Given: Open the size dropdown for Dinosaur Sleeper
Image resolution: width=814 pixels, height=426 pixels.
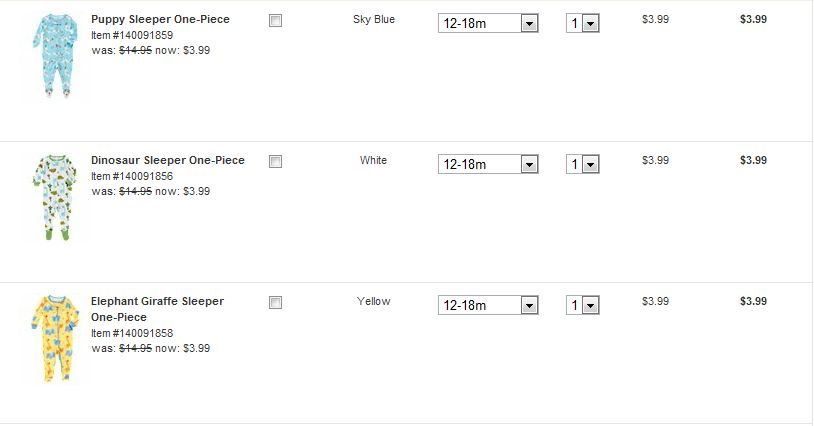Looking at the screenshot, I should coord(488,164).
